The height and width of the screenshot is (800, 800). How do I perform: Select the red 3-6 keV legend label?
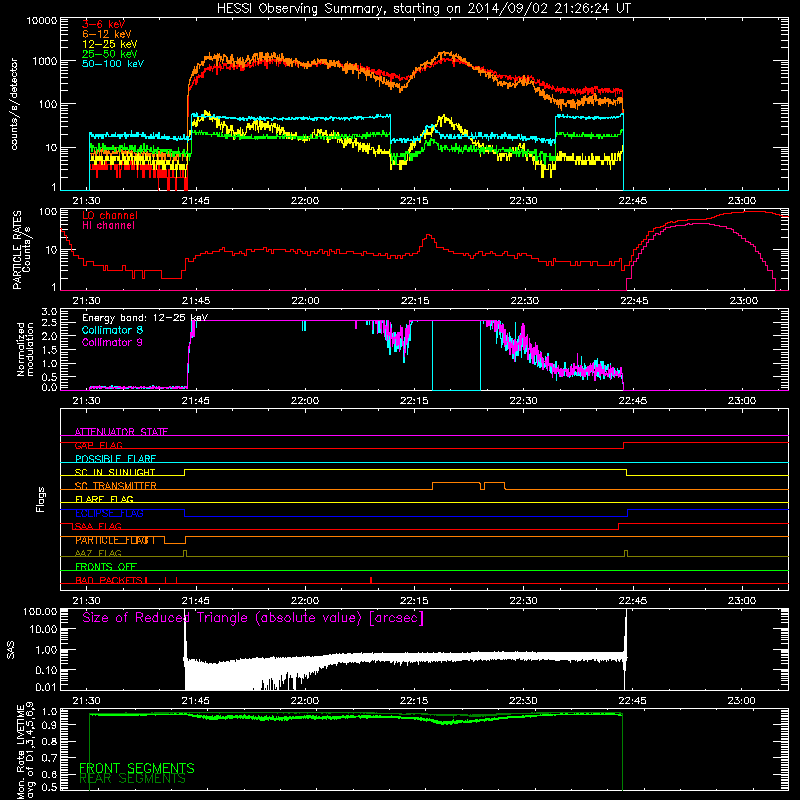pos(103,24)
